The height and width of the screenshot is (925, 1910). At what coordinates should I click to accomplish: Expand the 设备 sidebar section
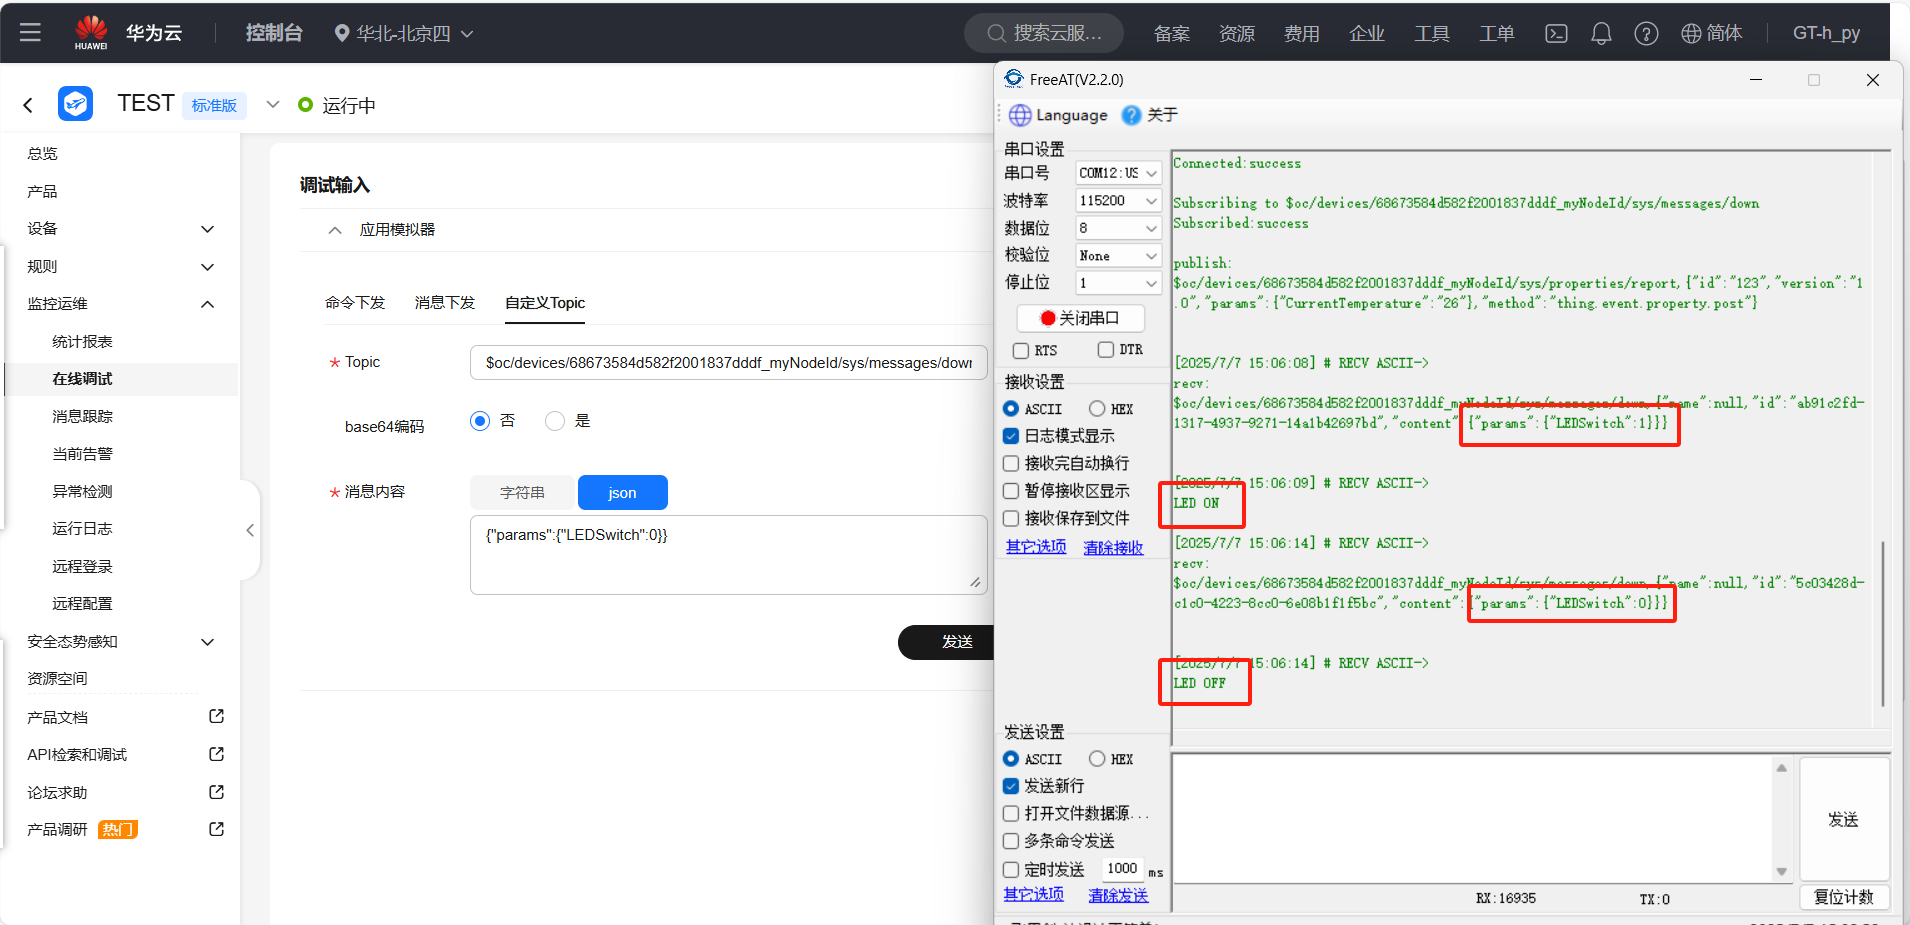(207, 229)
